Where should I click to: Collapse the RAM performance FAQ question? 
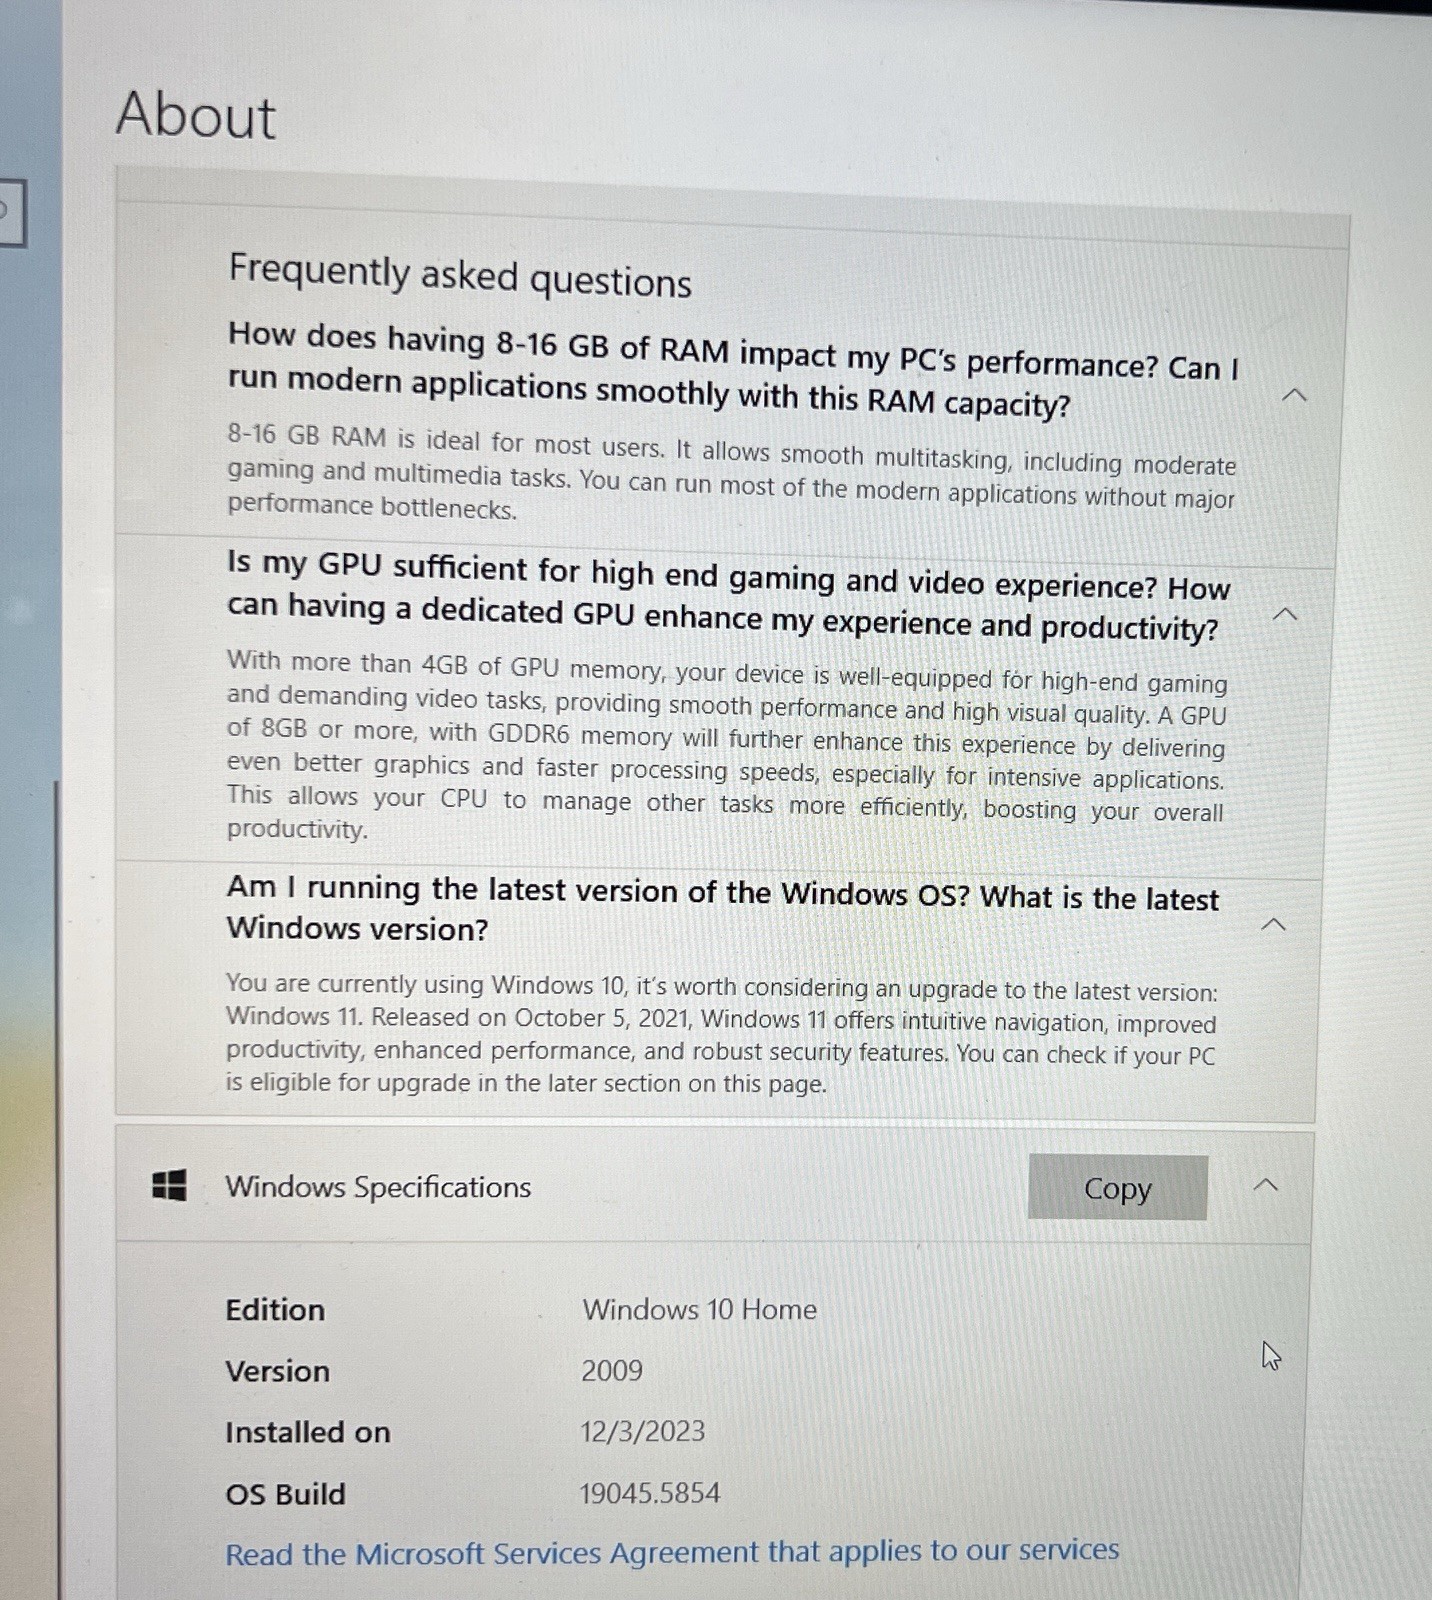pos(1294,395)
